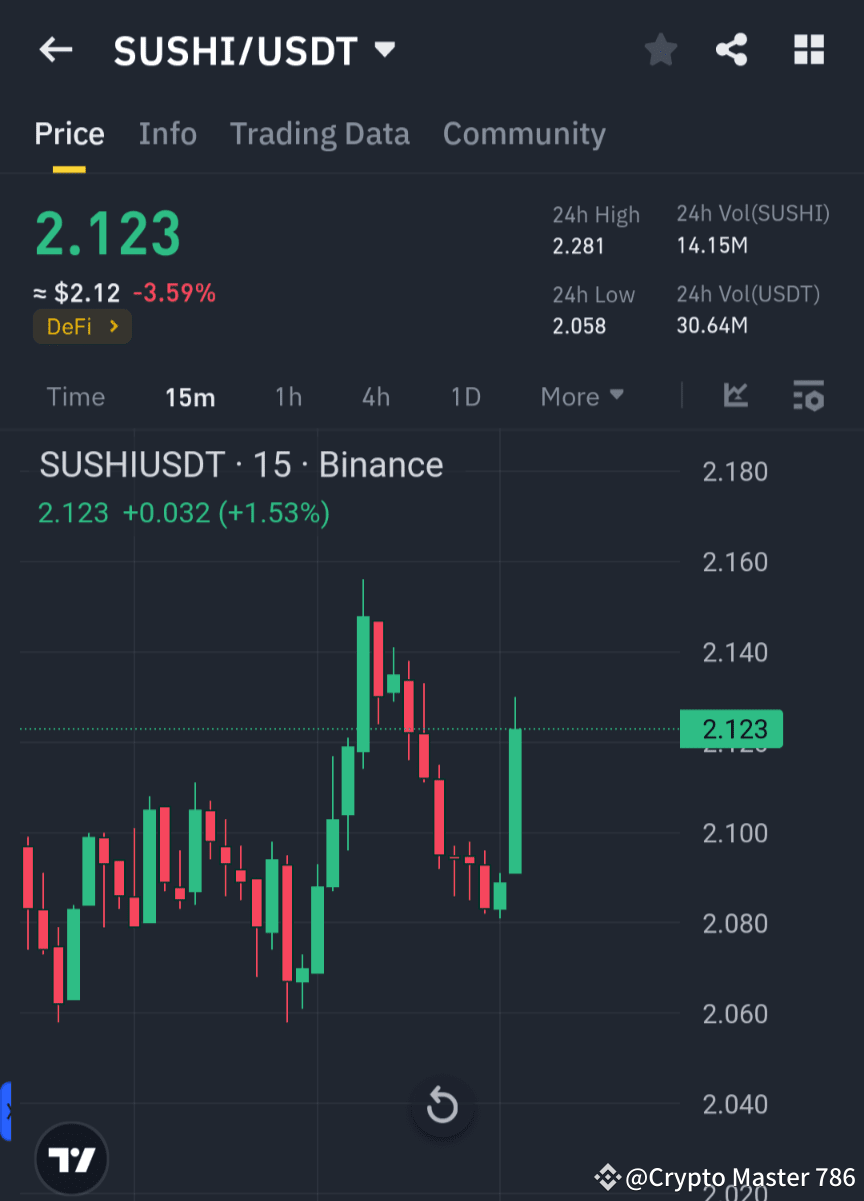Switch the chart to 1D timeframe
This screenshot has height=1201, width=864.
(x=465, y=396)
